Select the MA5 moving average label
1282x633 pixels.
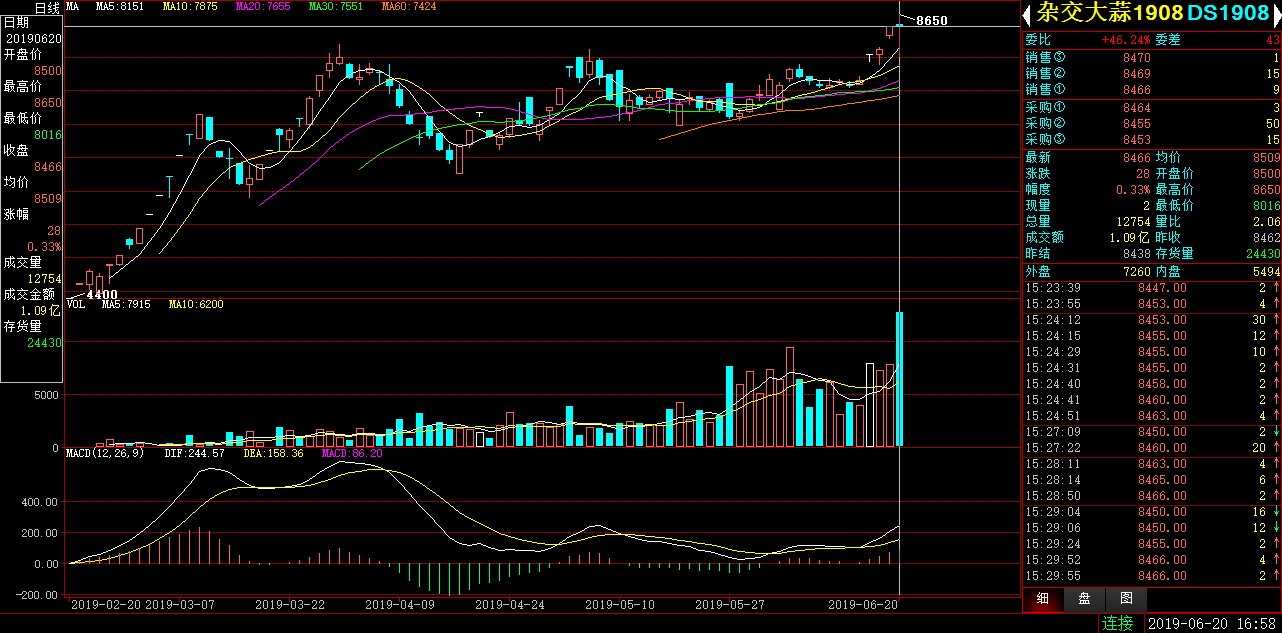(120, 7)
